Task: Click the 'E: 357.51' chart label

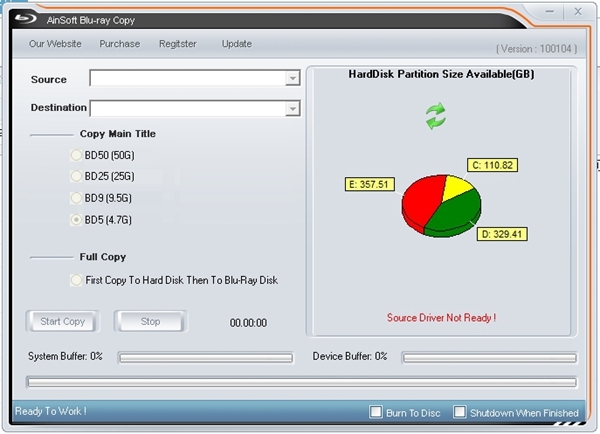Action: (x=369, y=184)
